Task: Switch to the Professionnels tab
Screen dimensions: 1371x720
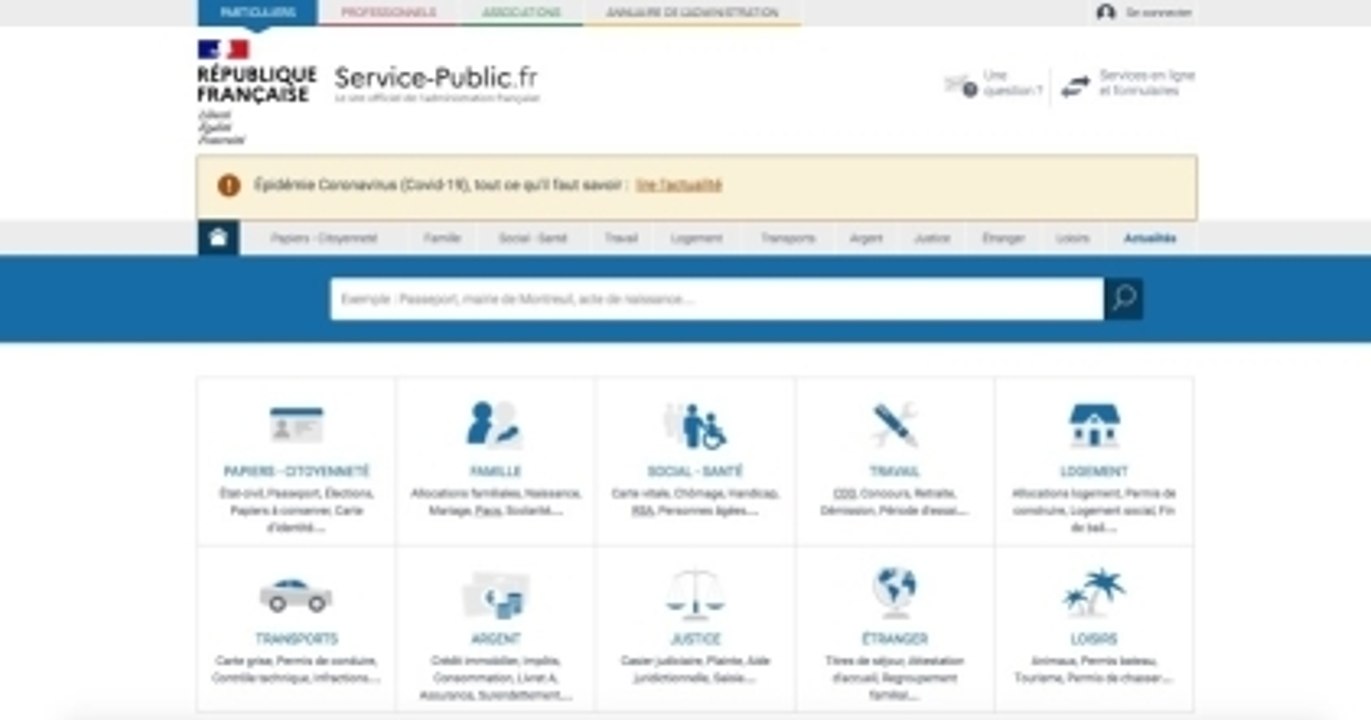Action: [x=388, y=13]
